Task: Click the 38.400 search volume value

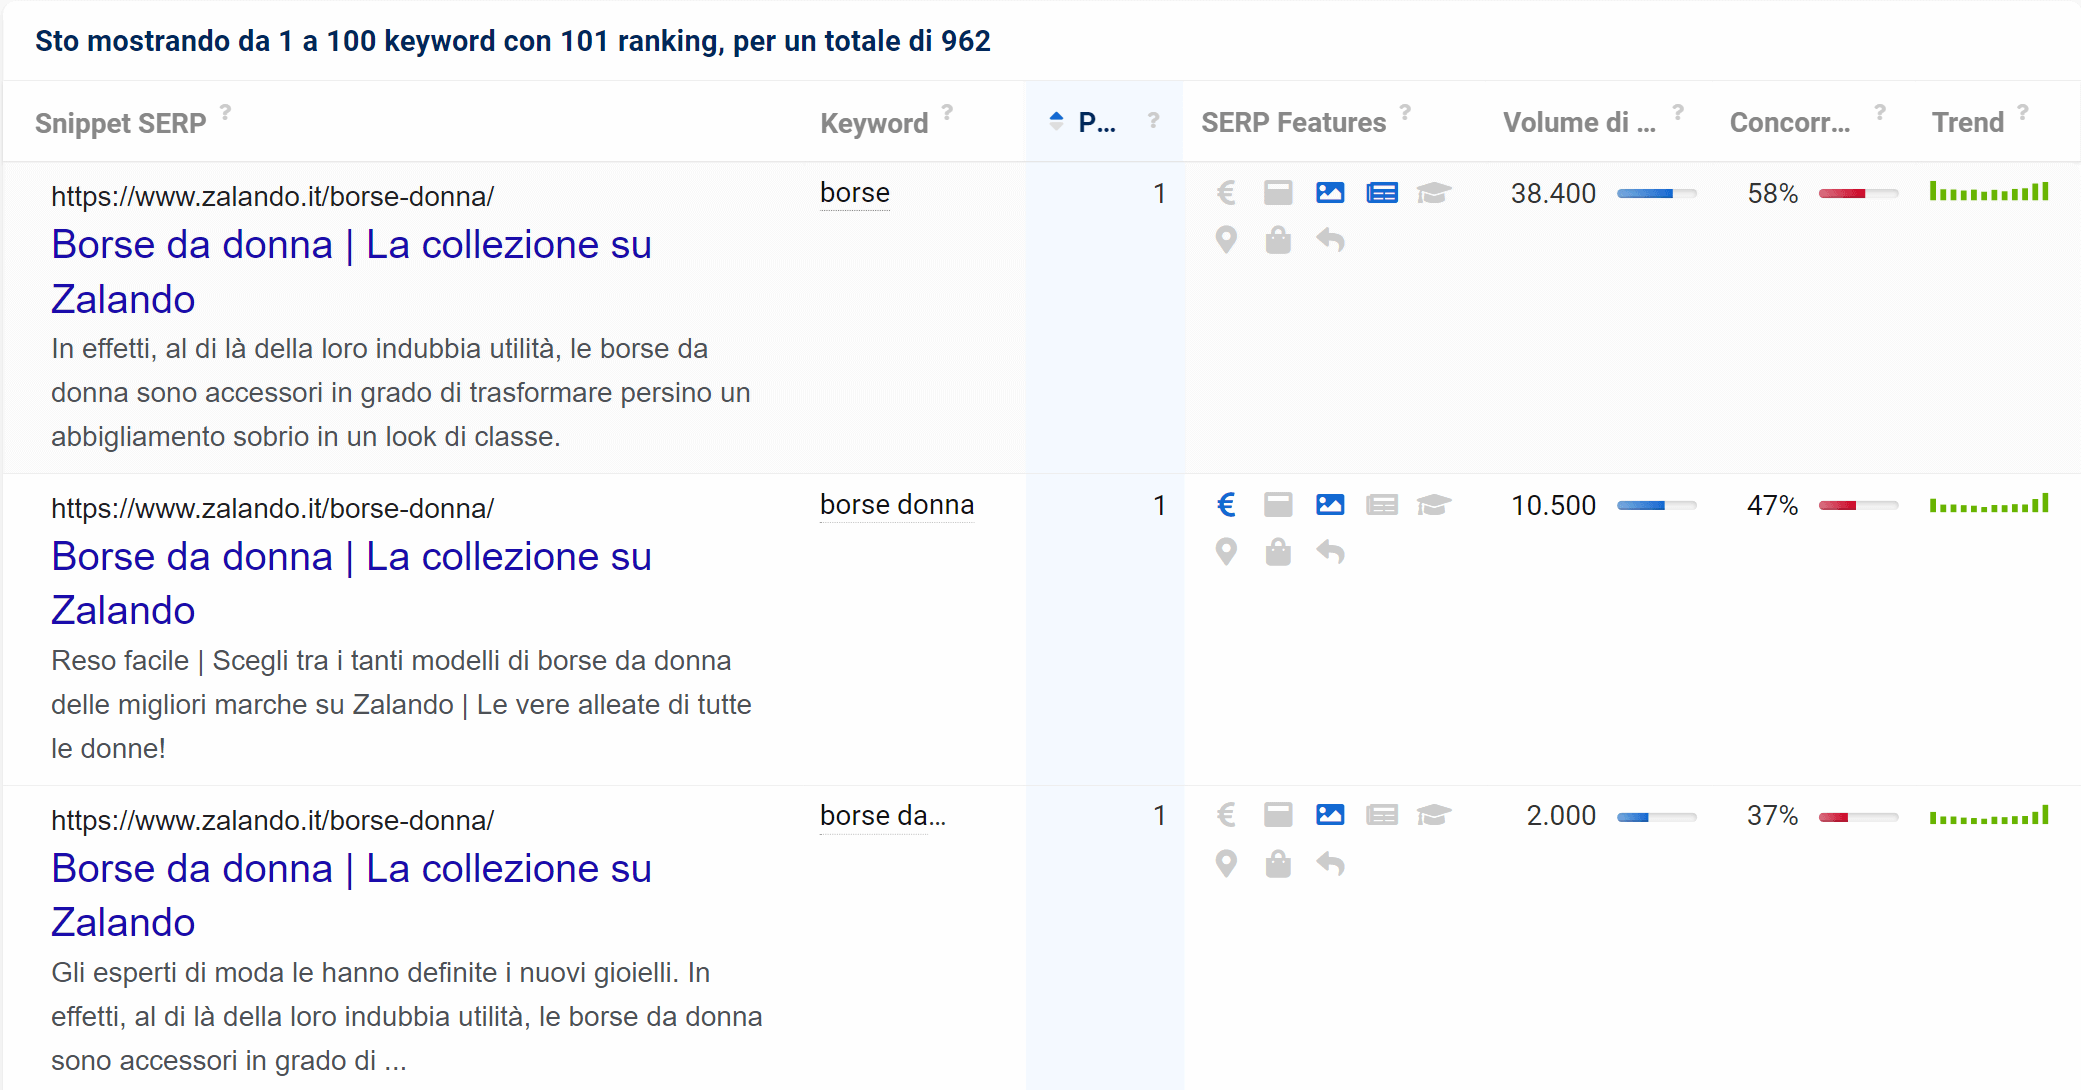Action: coord(1553,193)
